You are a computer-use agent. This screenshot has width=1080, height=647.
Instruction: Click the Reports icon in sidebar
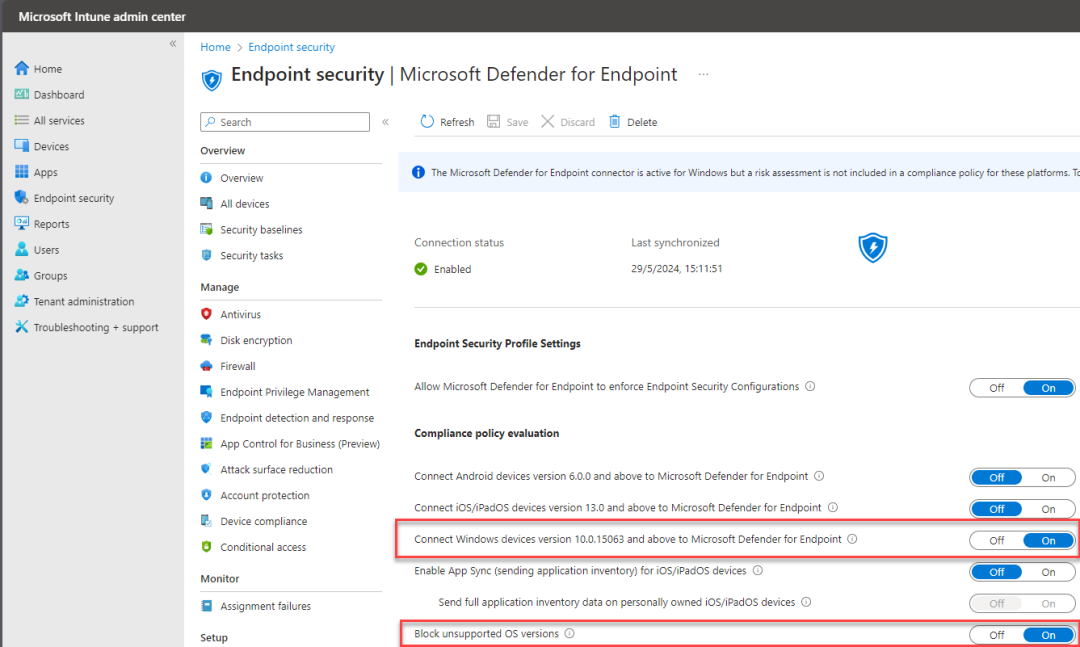tap(22, 223)
